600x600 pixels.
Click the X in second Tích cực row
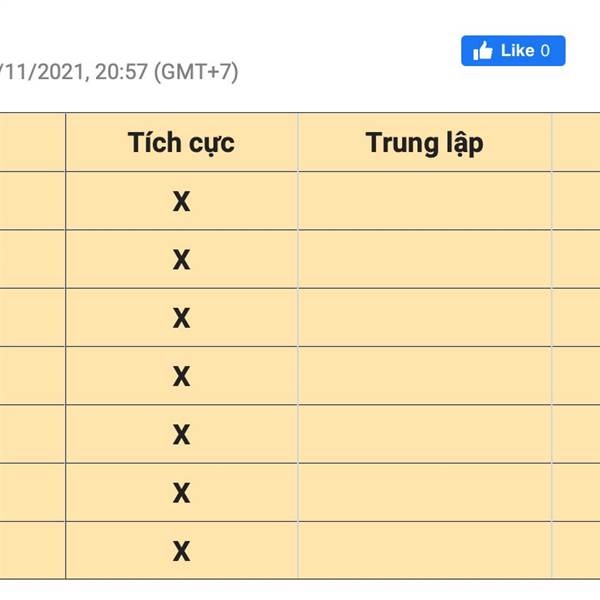(181, 260)
